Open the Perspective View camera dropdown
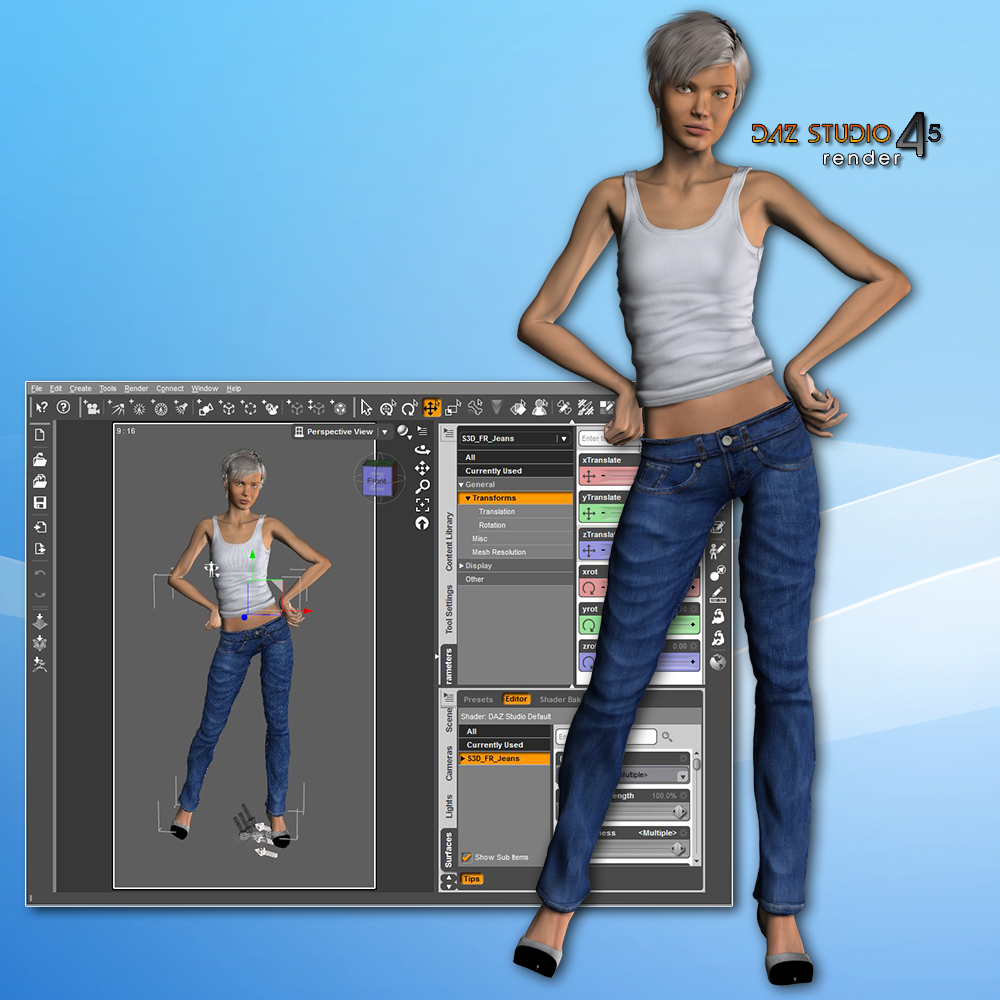Viewport: 1000px width, 1000px height. (385, 432)
